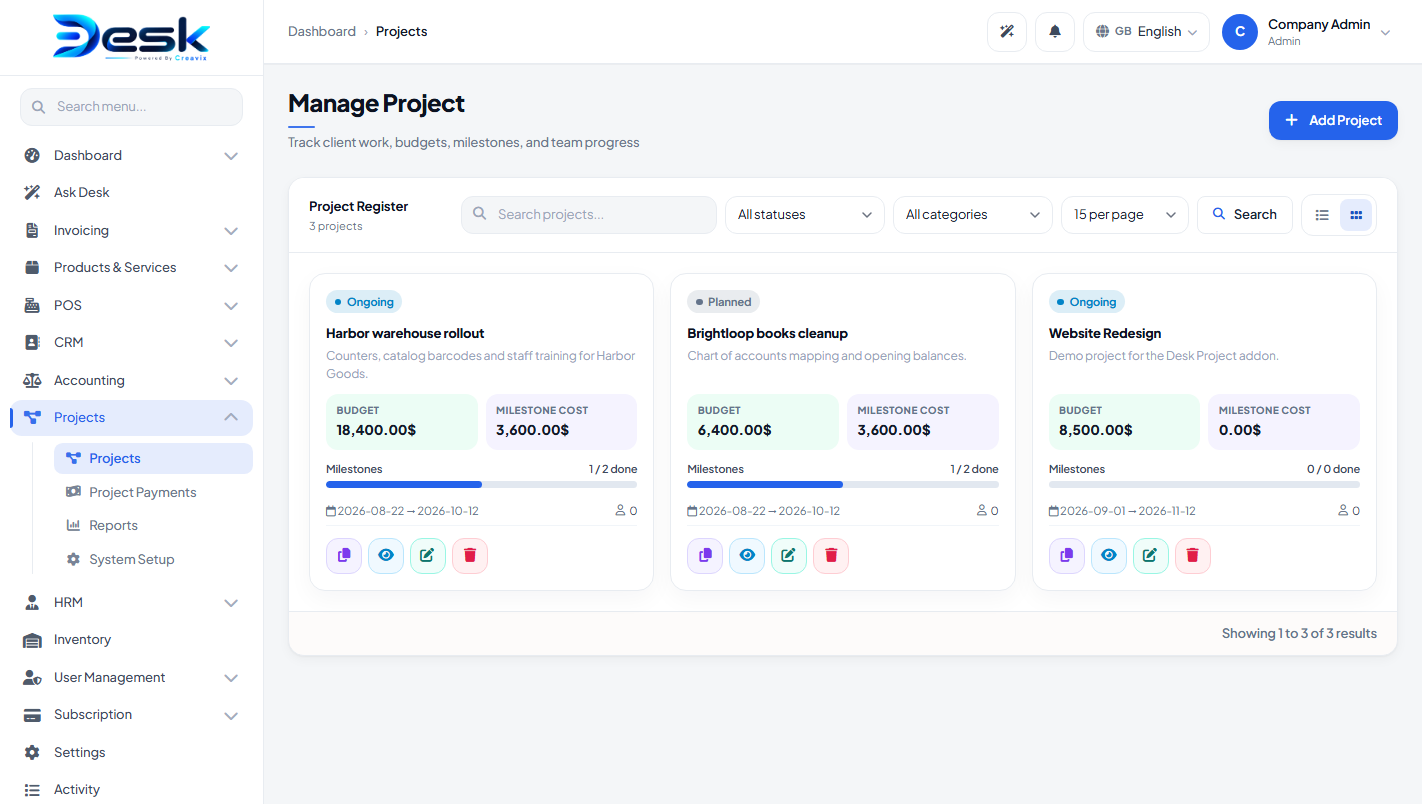The image size is (1422, 804).
Task: Delete the Brightloop books cleanup project
Action: (831, 556)
